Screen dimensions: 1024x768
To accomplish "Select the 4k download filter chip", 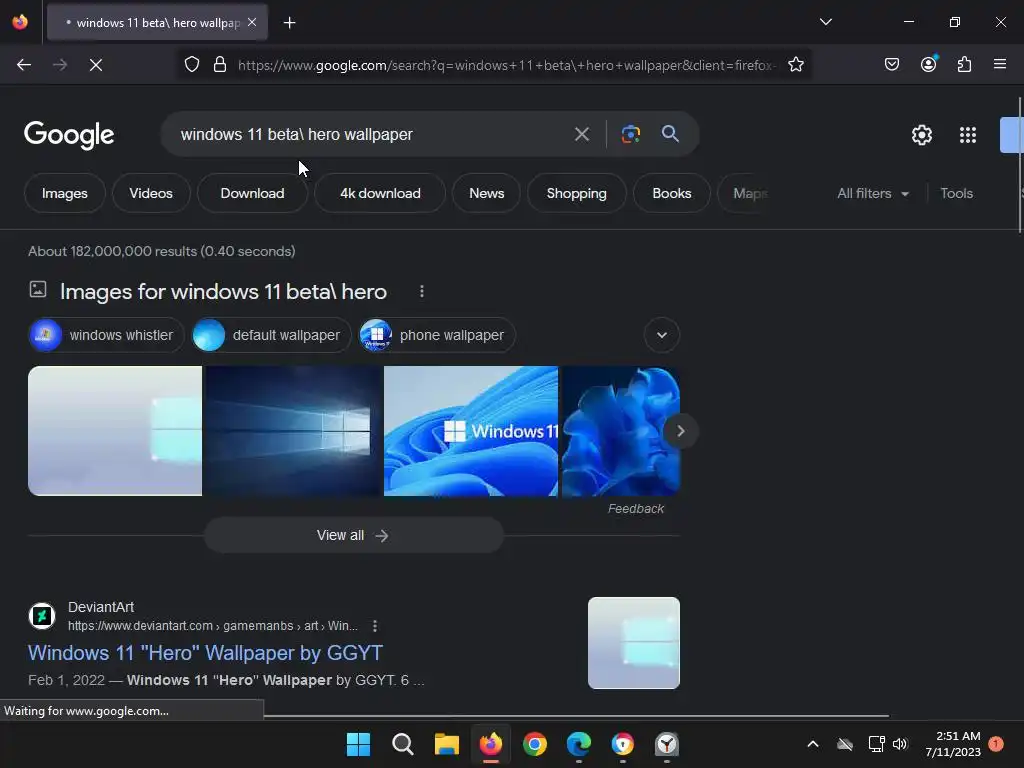I will tap(380, 193).
